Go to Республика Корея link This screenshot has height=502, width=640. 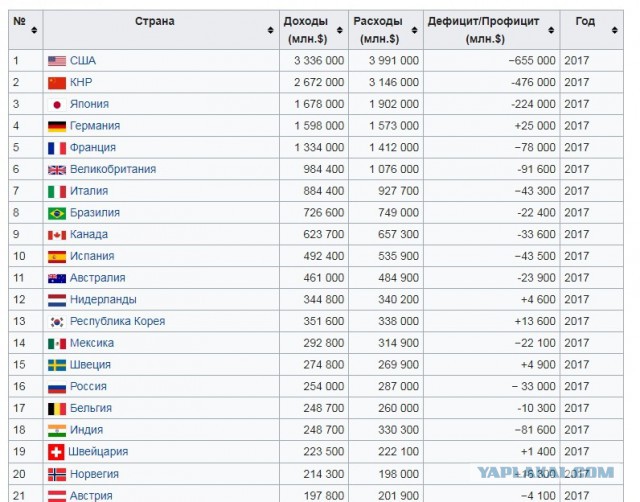point(117,321)
